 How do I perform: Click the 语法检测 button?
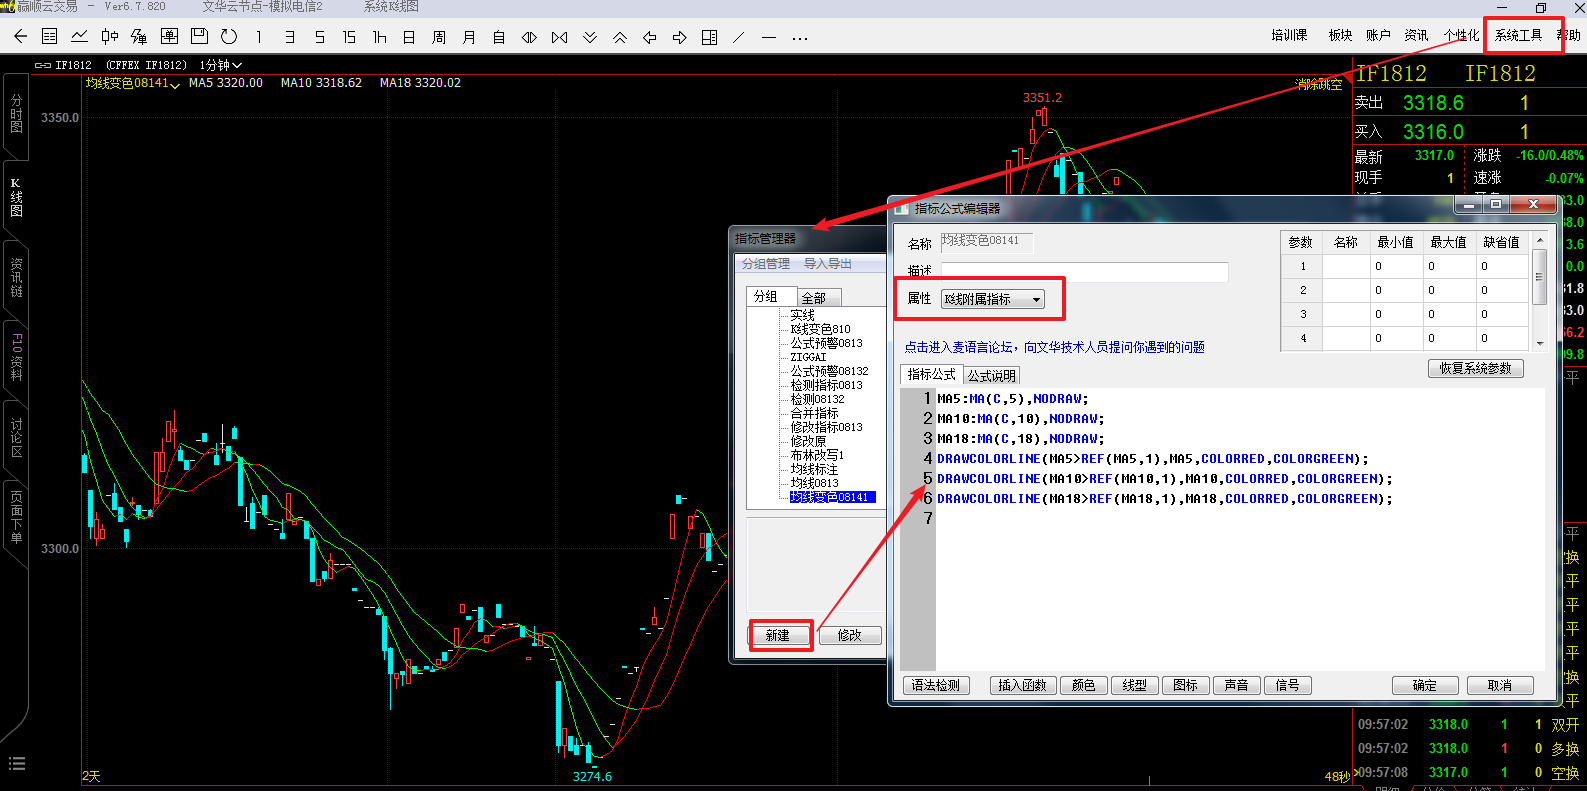coord(935,685)
